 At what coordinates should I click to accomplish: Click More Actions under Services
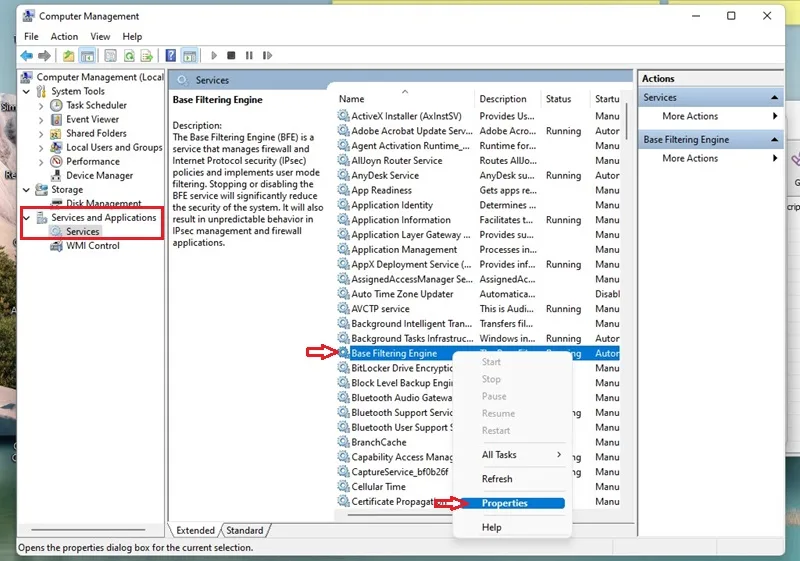click(690, 116)
